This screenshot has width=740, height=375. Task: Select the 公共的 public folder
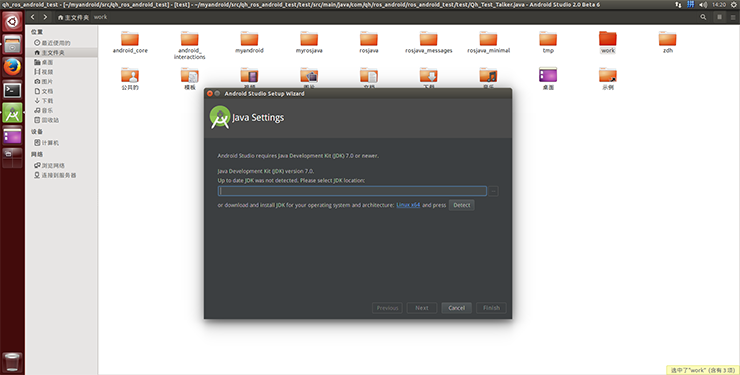click(x=130, y=79)
